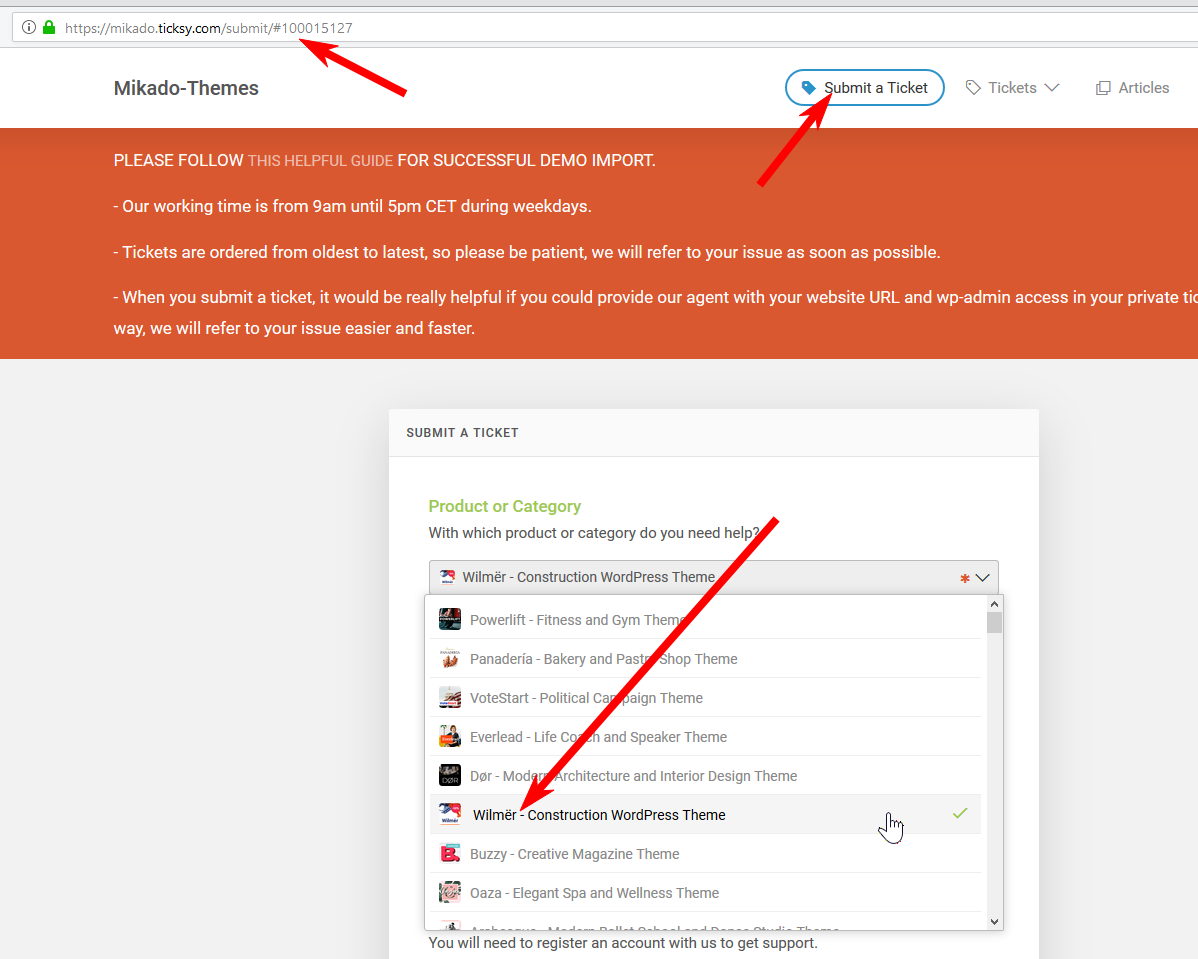This screenshot has height=959, width=1198.
Task: Click the Submit a Ticket button
Action: click(x=864, y=88)
